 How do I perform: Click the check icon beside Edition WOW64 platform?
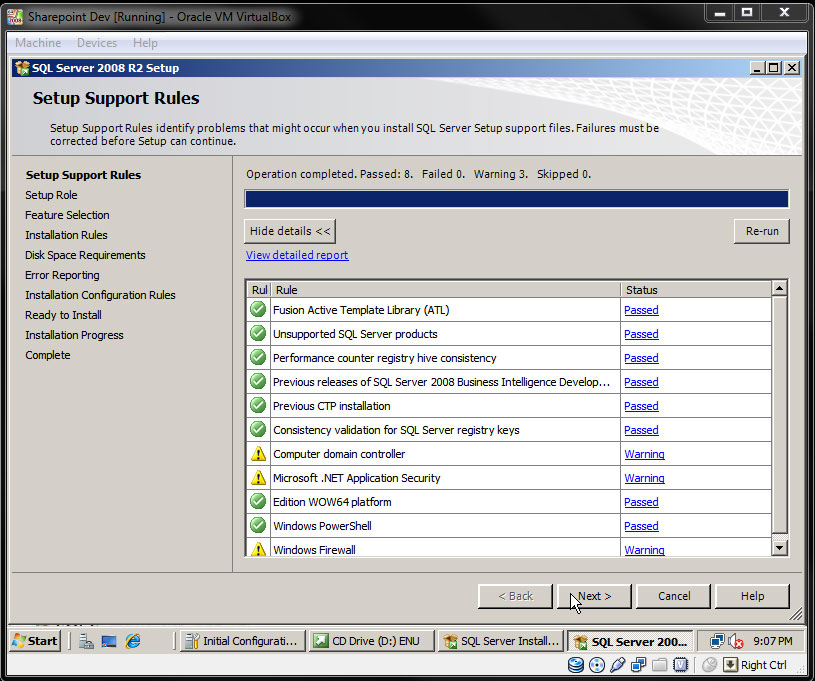[258, 501]
